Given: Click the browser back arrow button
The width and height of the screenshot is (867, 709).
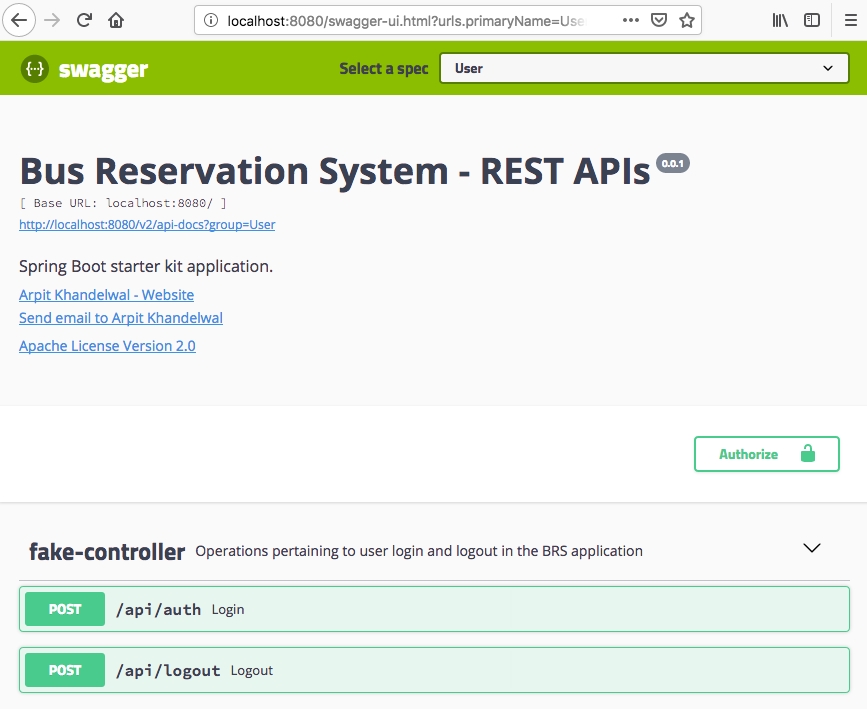Looking at the screenshot, I should tap(20, 20).
